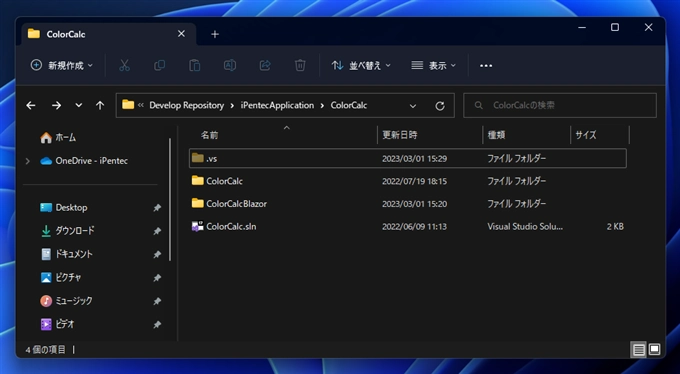This screenshot has height=374, width=680.
Task: Select the .vs folder icon
Action: pos(198,158)
